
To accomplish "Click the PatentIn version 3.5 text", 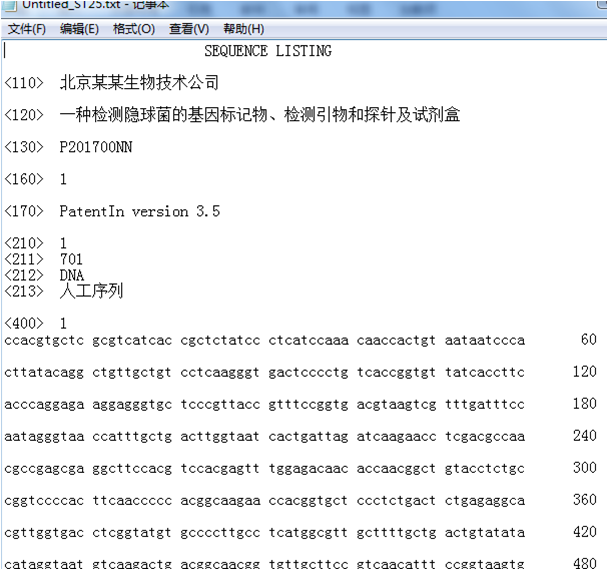I will coord(139,211).
